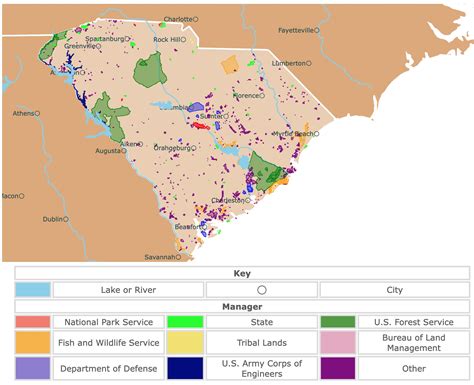Click the 'Department of Defense' legend label
Image resolution: width=474 pixels, height=385 pixels.
[109, 368]
